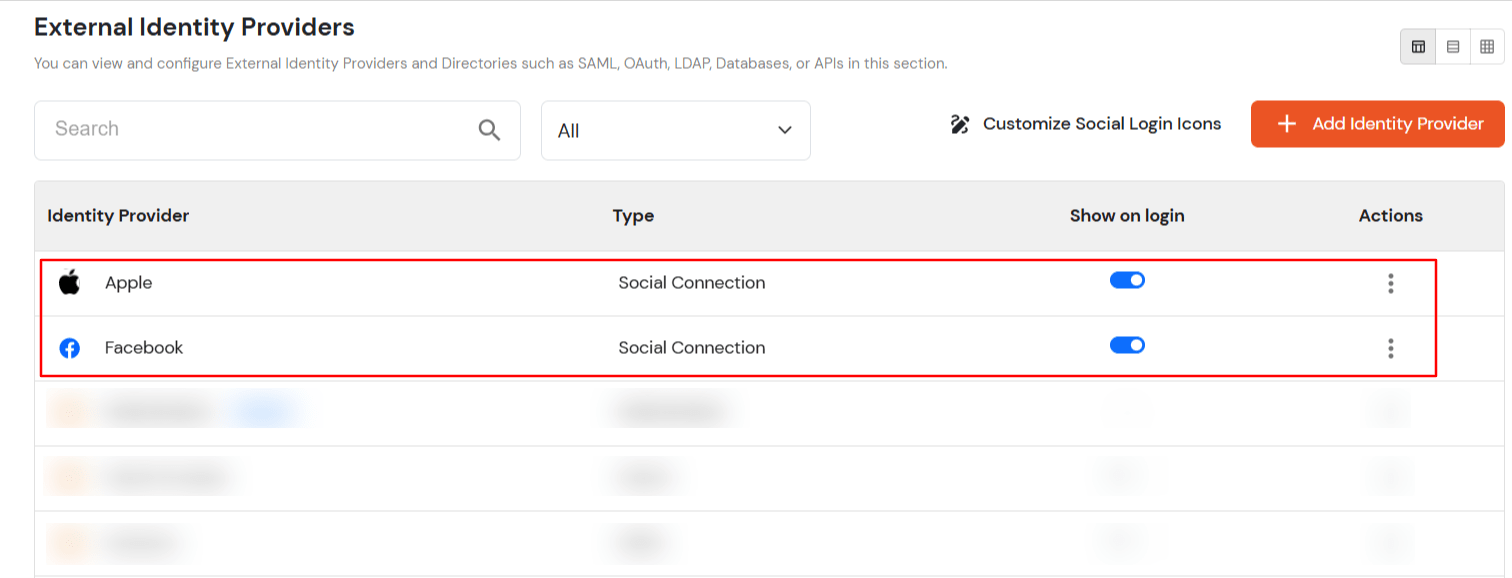Click the wand icon beside Customize Social Login Icons
The image size is (1512, 578).
(959, 123)
